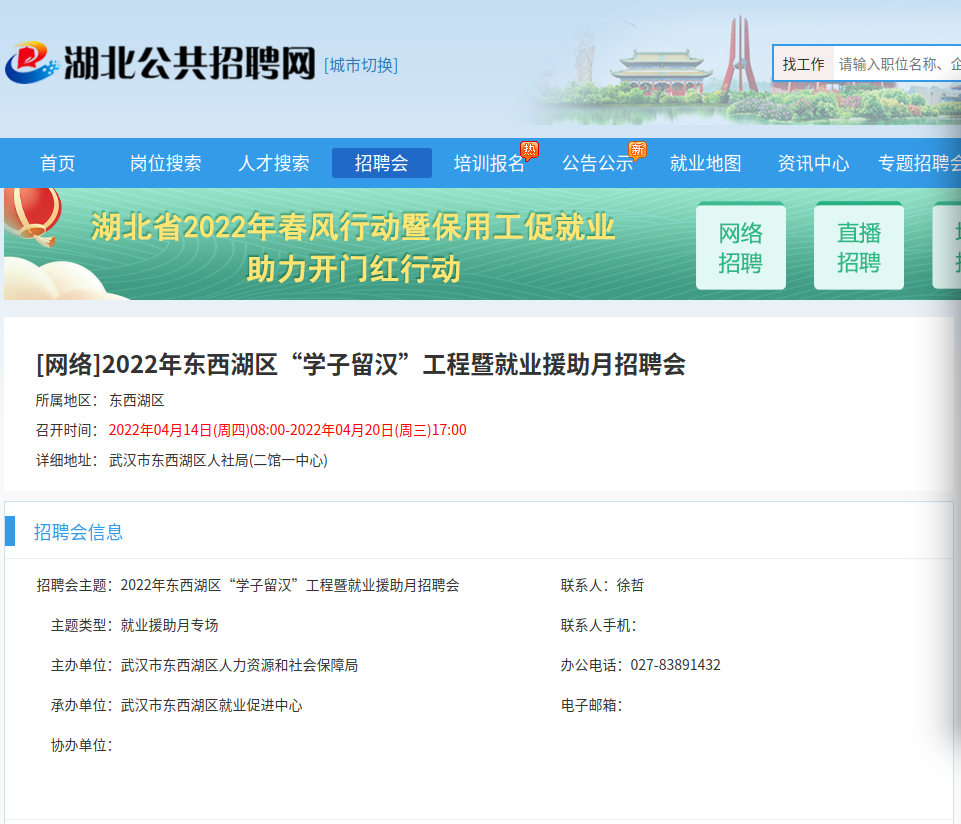The width and height of the screenshot is (961, 824).
Task: Click the contact name 徐哲
Action: (630, 586)
